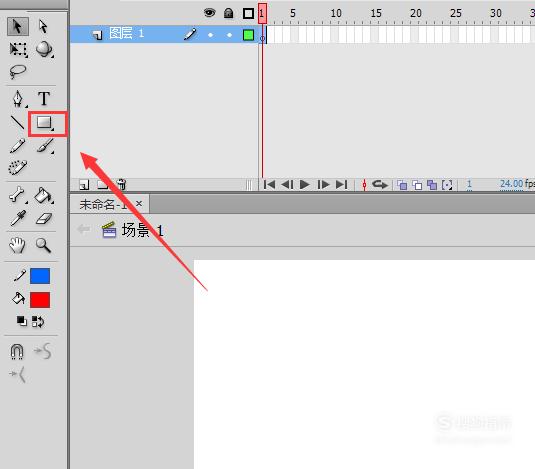Select the Line tool

click(x=17, y=122)
